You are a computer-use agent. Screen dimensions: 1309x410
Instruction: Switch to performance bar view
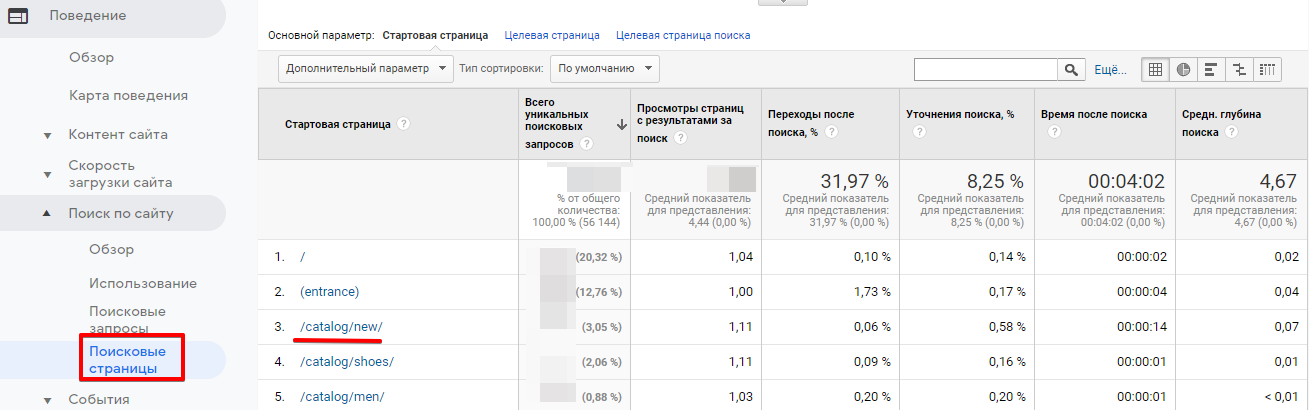[x=1211, y=69]
